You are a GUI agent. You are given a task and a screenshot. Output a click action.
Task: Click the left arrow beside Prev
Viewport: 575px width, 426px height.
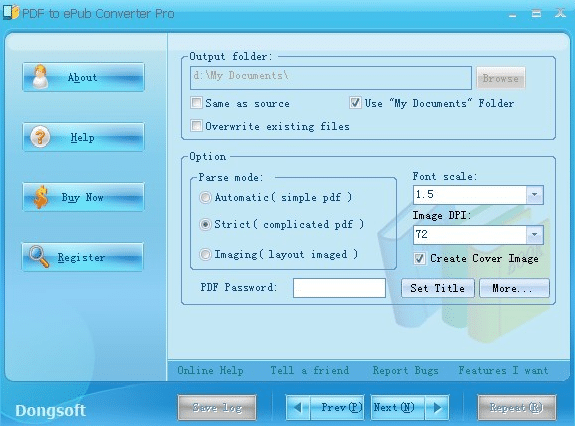tap(298, 407)
